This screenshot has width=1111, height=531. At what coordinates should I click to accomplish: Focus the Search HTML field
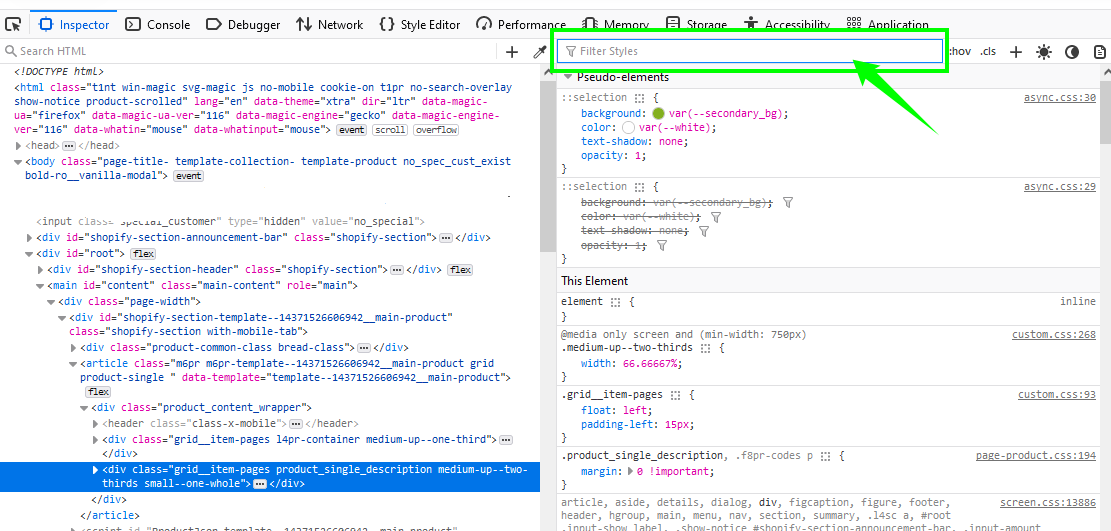pyautogui.click(x=250, y=51)
